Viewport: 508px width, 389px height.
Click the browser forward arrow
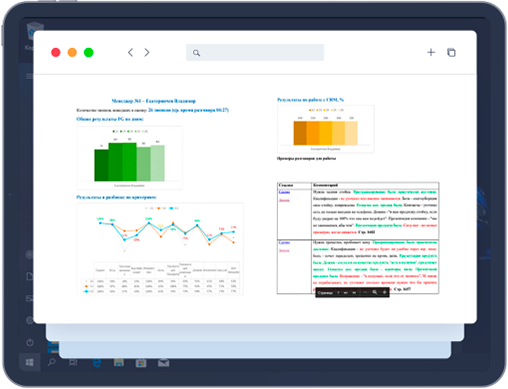pyautogui.click(x=147, y=52)
